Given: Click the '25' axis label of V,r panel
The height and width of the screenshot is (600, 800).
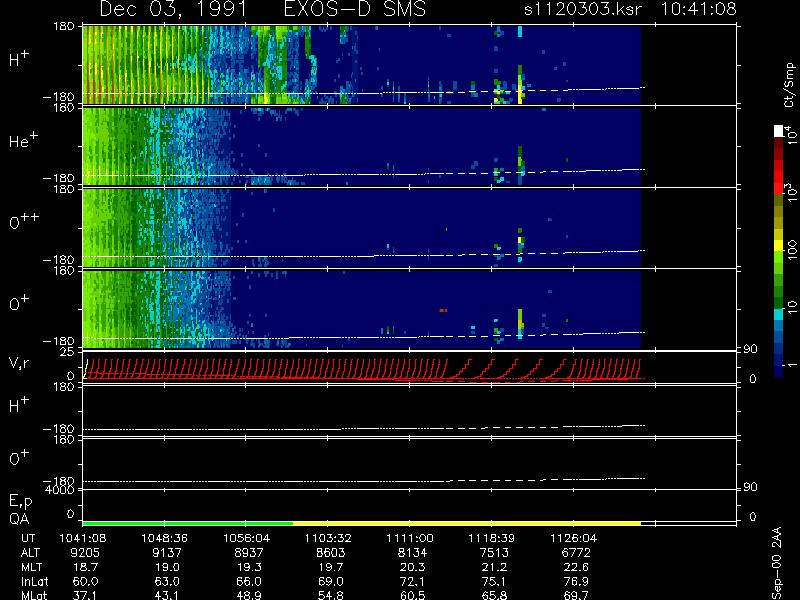Looking at the screenshot, I should pyautogui.click(x=67, y=352).
